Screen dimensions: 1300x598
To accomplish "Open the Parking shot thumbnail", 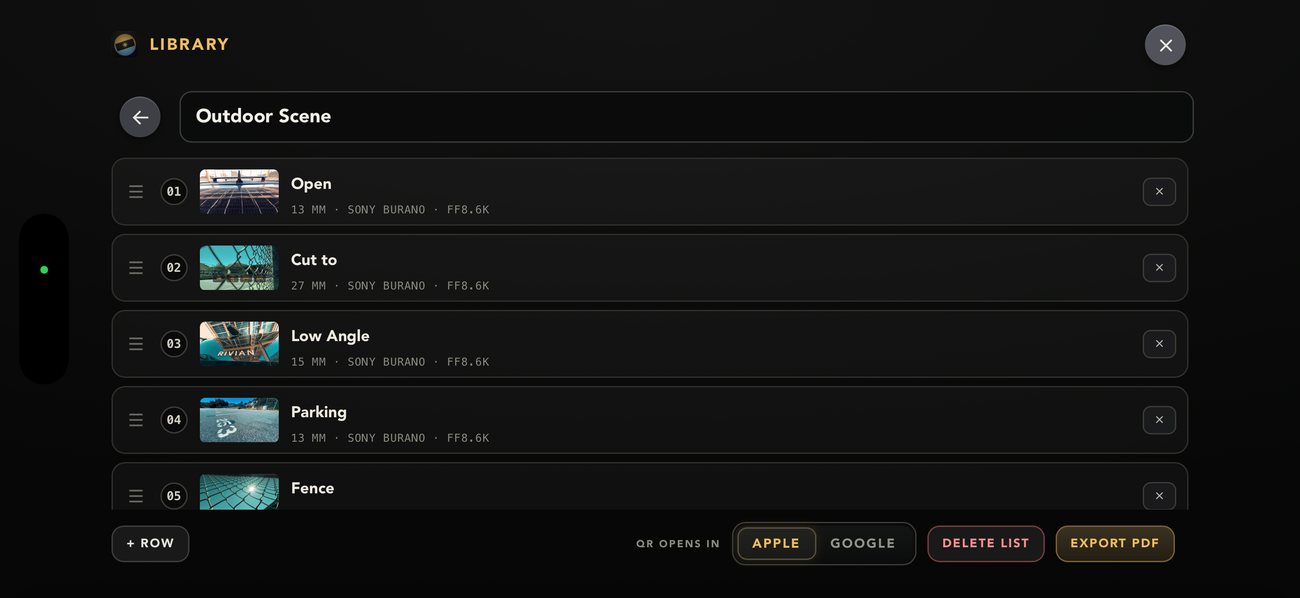I will point(239,420).
